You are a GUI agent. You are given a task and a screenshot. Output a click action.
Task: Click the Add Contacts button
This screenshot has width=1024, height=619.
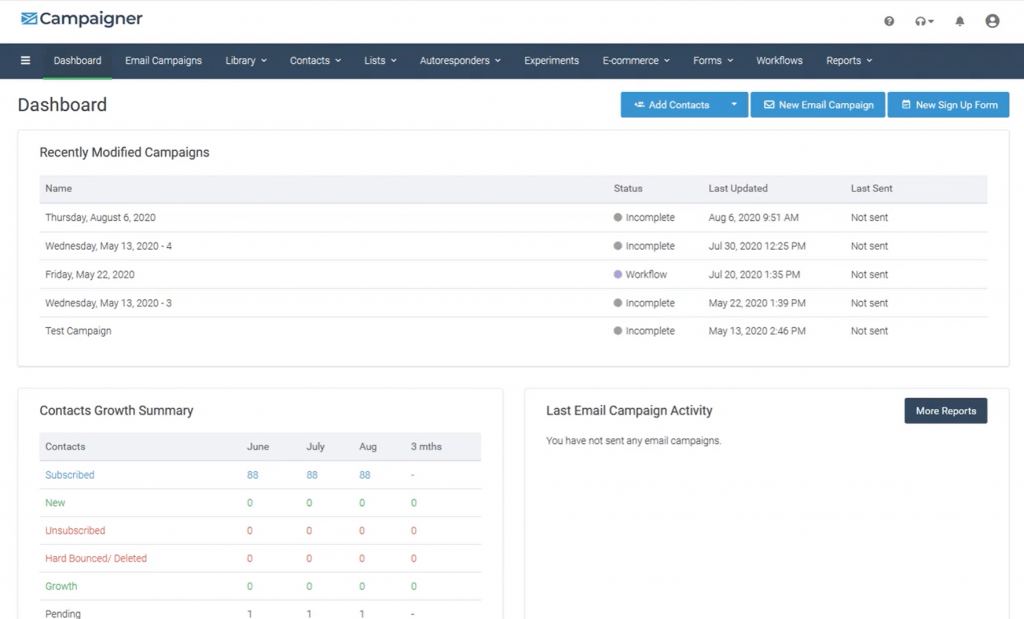click(671, 105)
